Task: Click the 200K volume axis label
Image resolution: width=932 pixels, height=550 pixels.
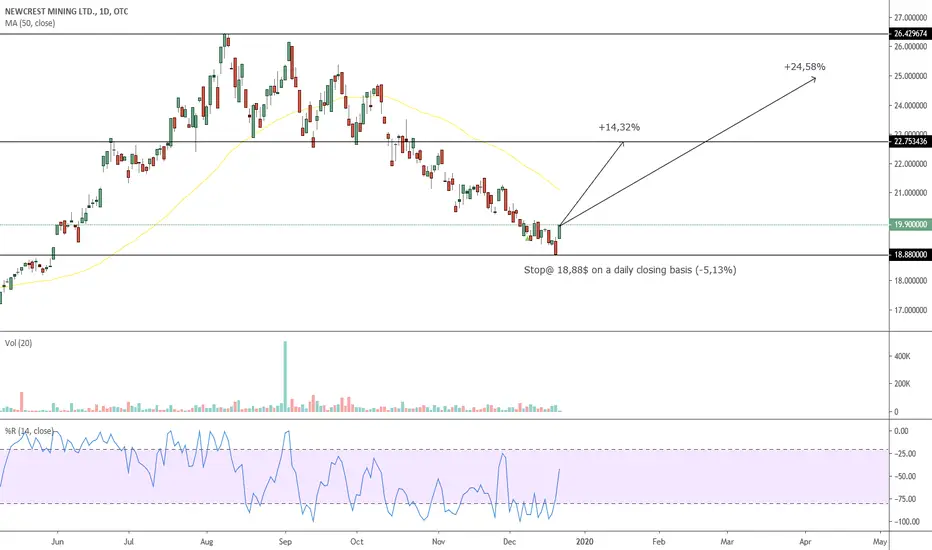Action: click(x=902, y=384)
